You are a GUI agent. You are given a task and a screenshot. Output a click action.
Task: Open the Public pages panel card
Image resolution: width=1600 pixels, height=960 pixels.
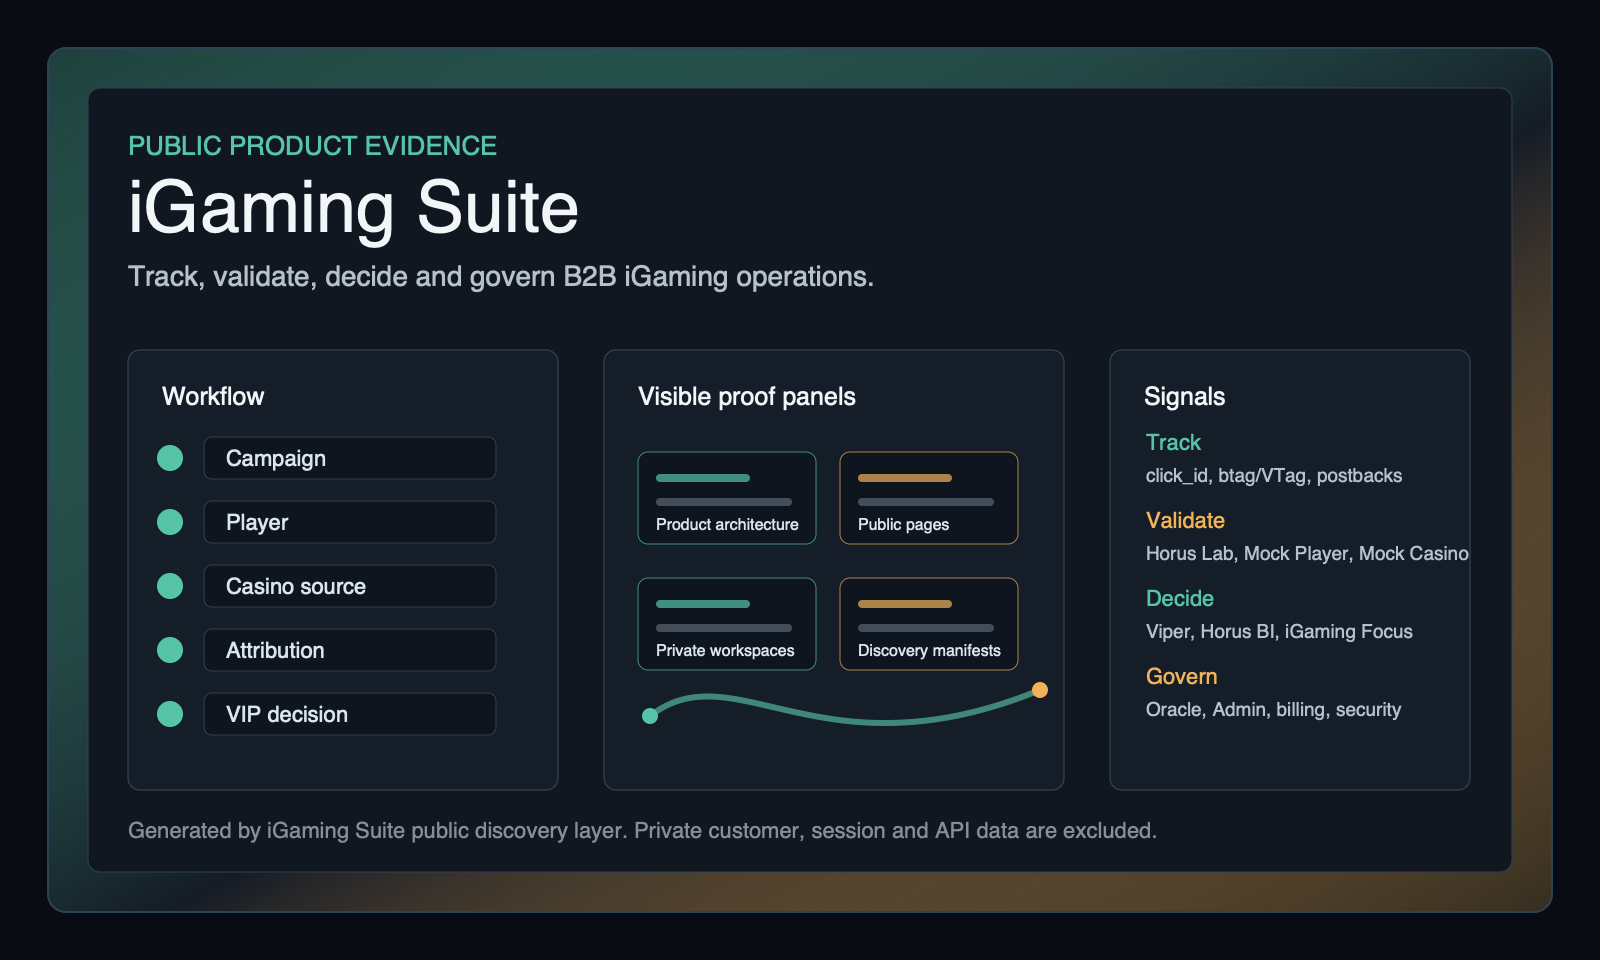point(929,498)
